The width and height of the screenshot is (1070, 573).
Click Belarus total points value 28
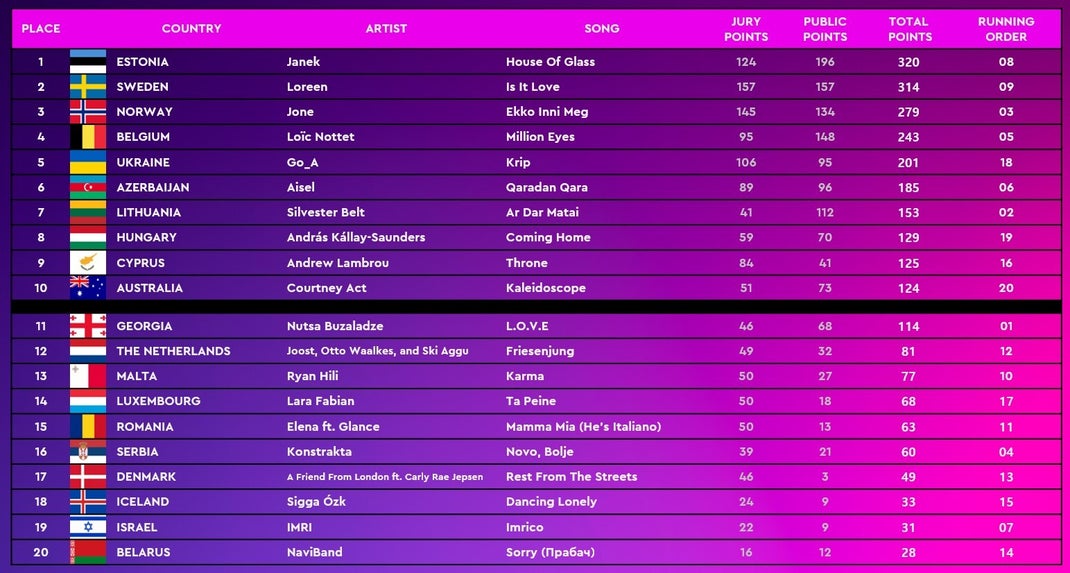[x=908, y=553]
